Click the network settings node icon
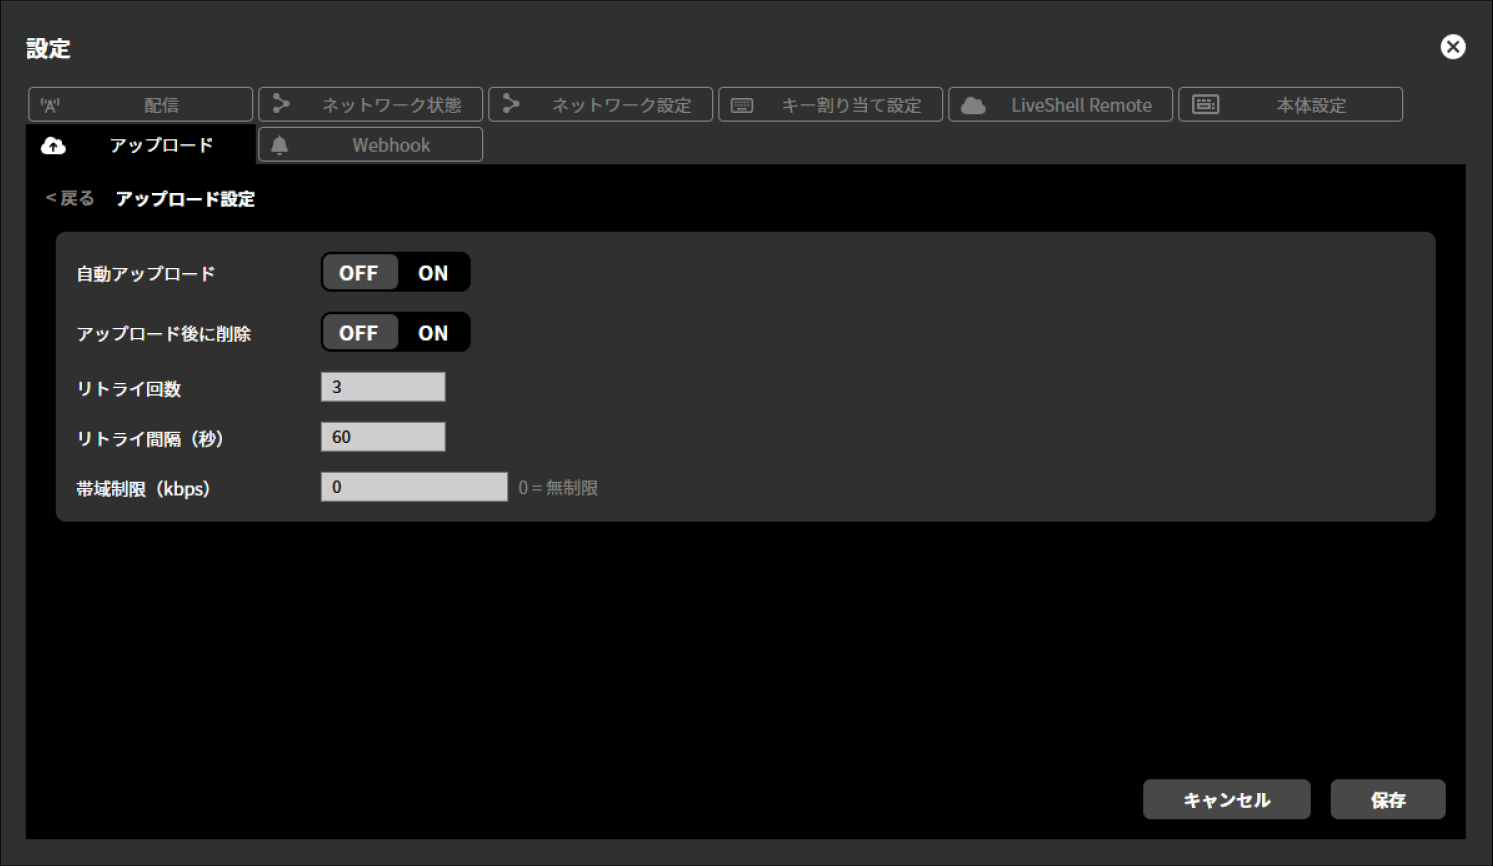1493x866 pixels. pos(511,104)
